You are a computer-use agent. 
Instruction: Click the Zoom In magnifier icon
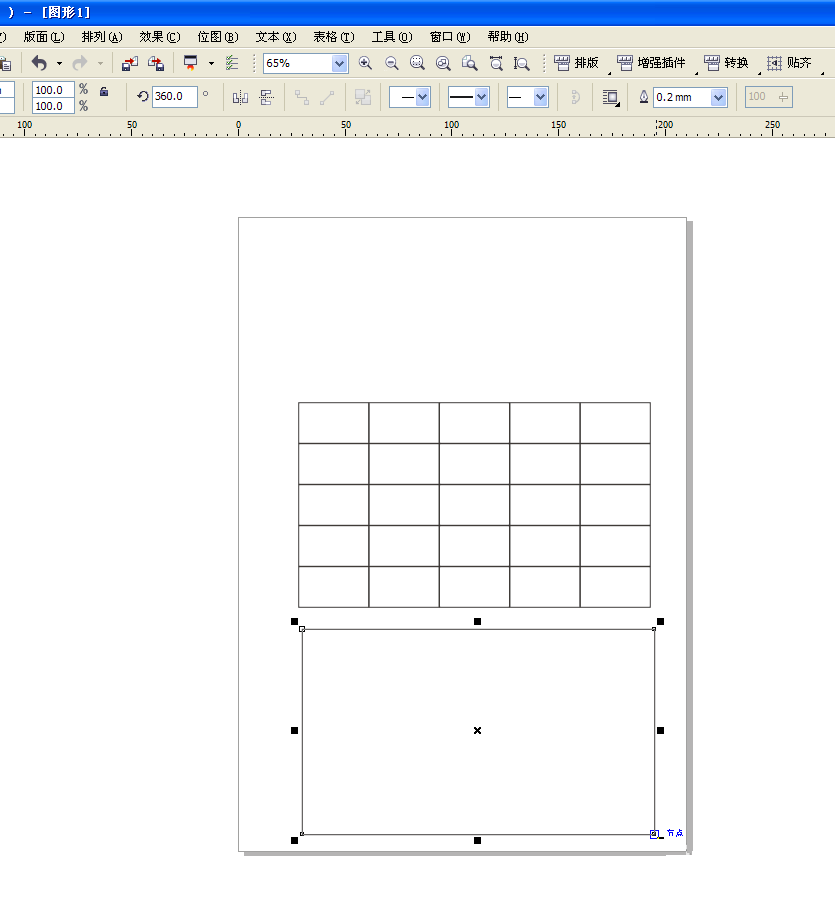click(x=366, y=63)
